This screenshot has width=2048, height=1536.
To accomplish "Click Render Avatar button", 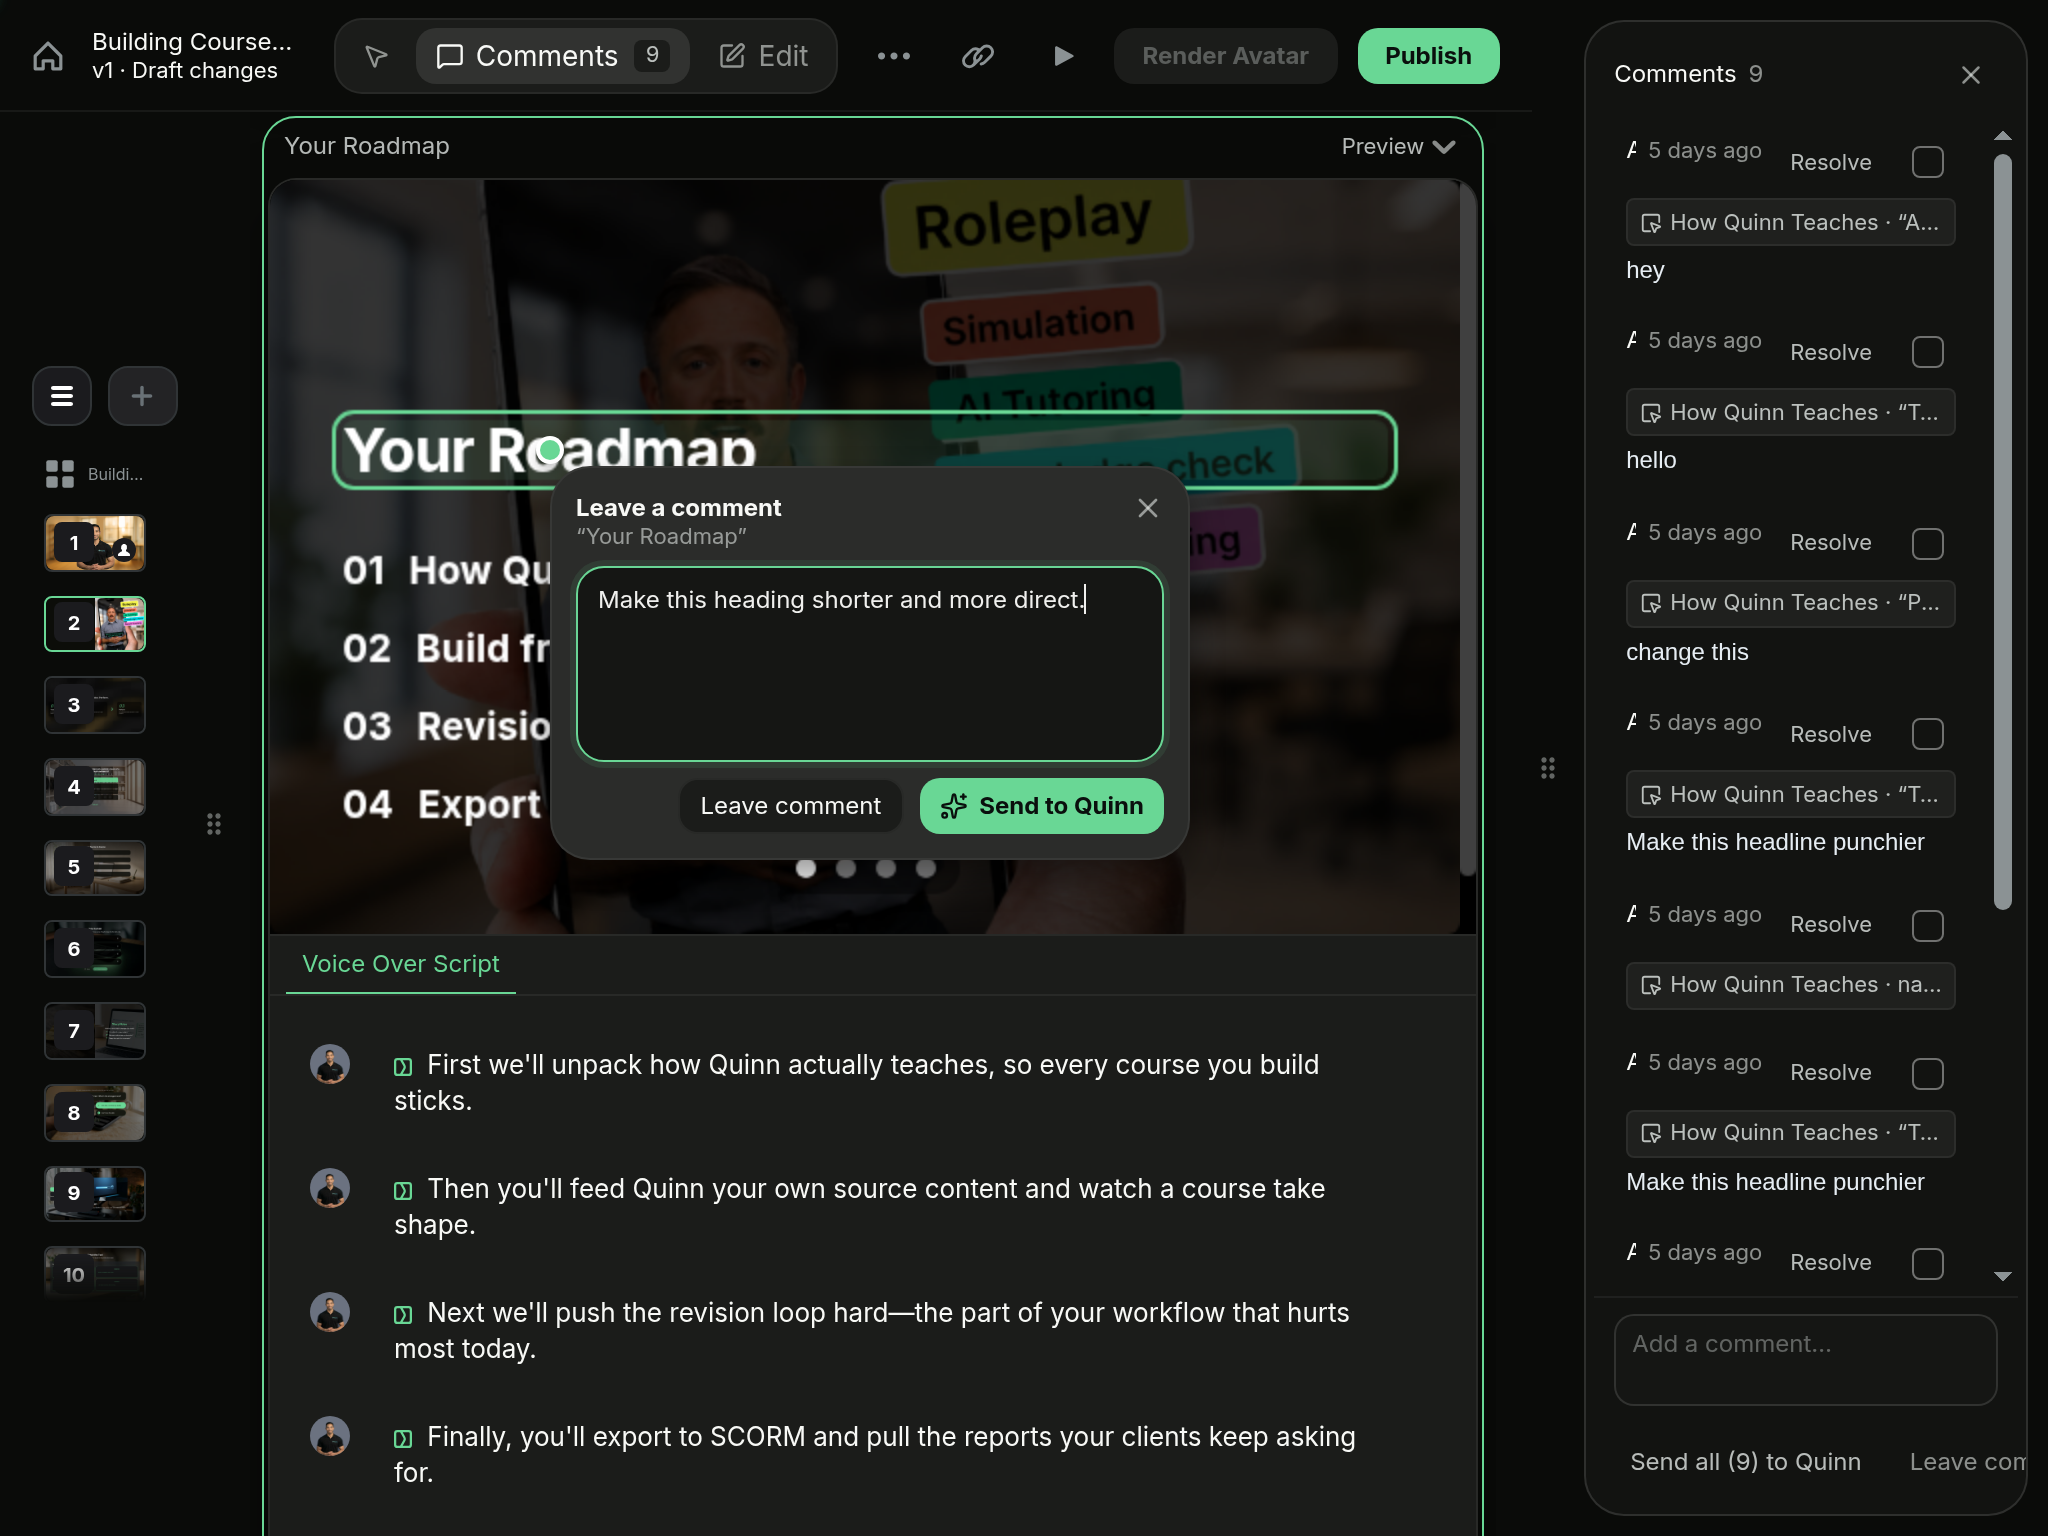I will pos(1225,56).
